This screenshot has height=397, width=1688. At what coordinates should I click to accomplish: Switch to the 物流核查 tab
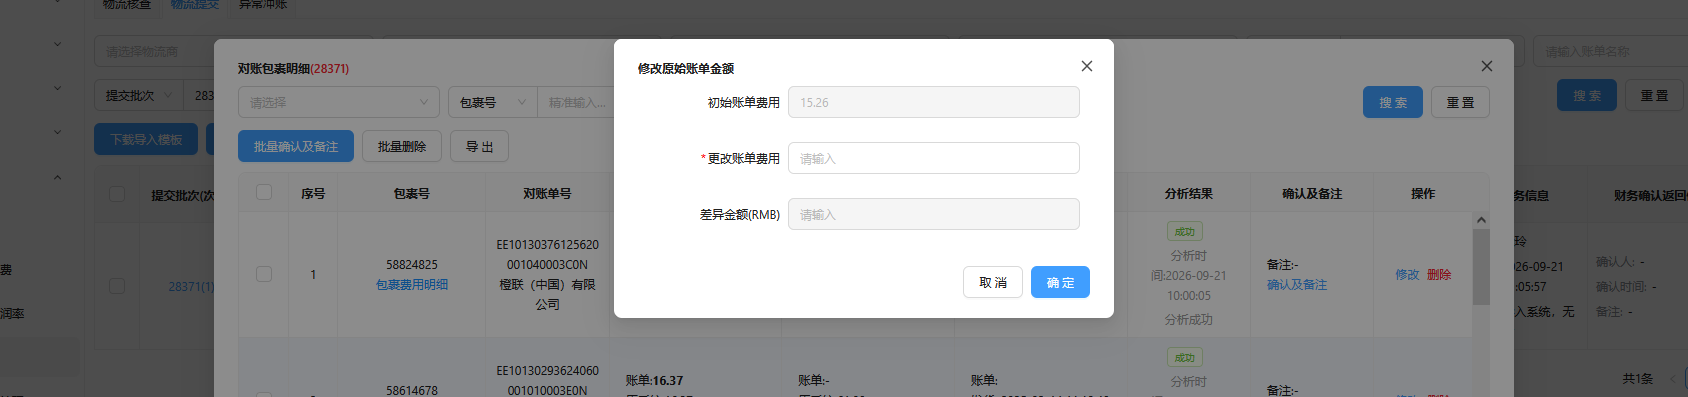coord(127,4)
